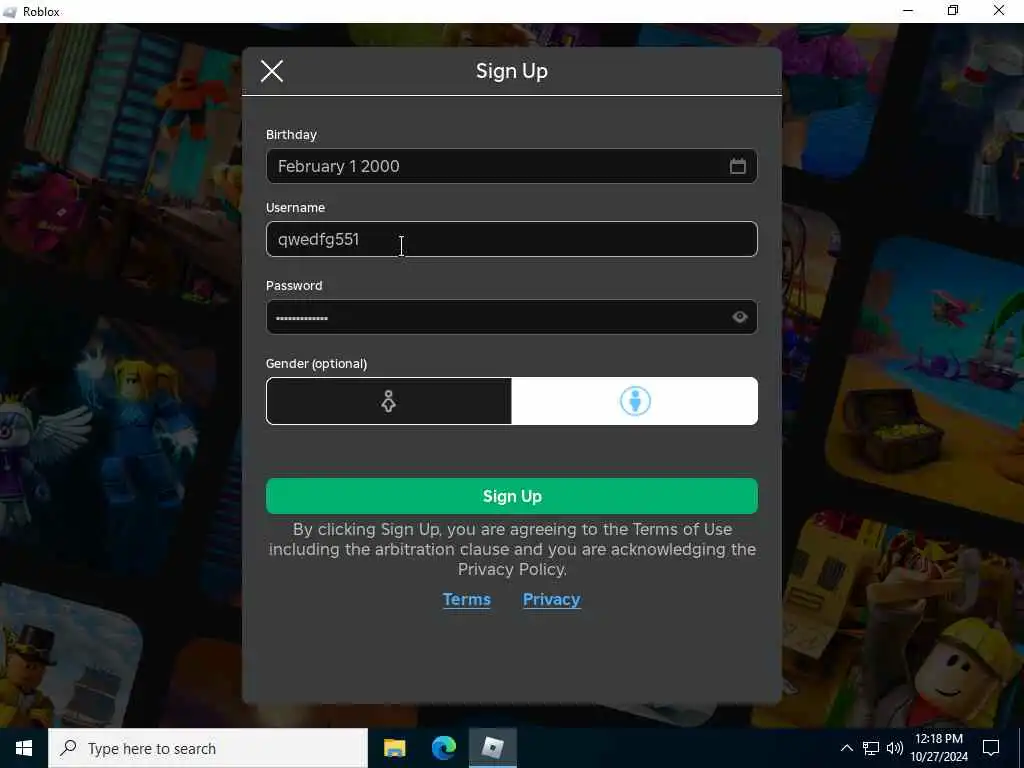The width and height of the screenshot is (1024, 768).
Task: Click the Birthday label text
Action: pos(291,135)
